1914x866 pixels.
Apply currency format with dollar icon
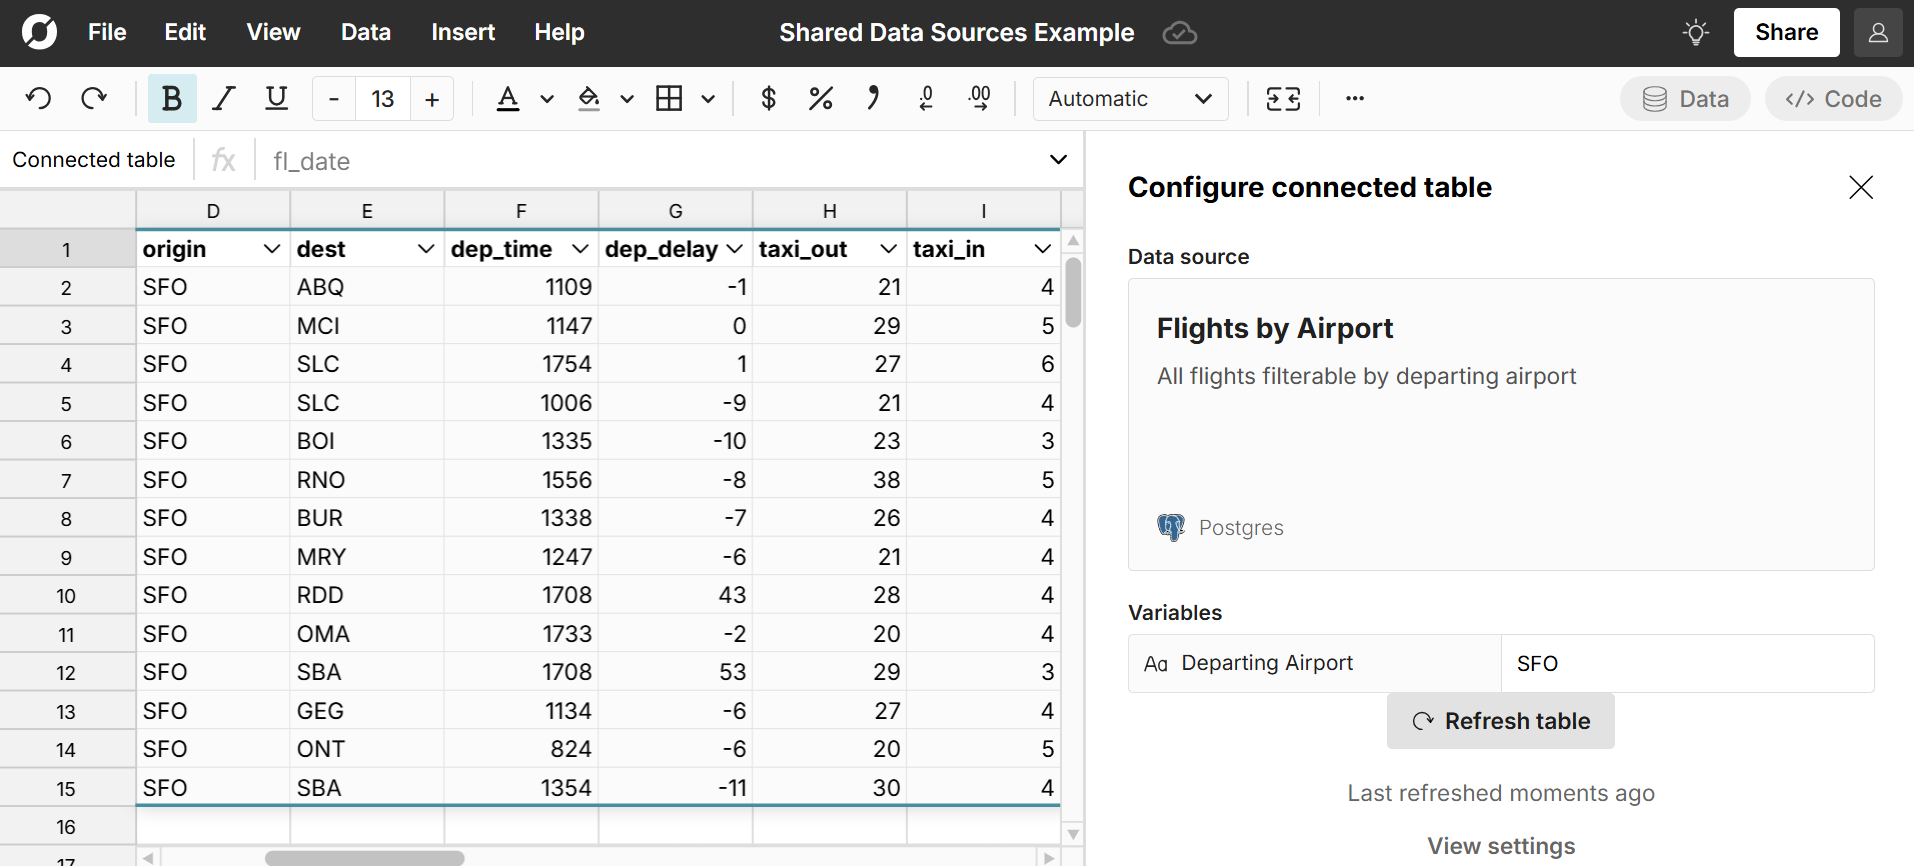[768, 98]
